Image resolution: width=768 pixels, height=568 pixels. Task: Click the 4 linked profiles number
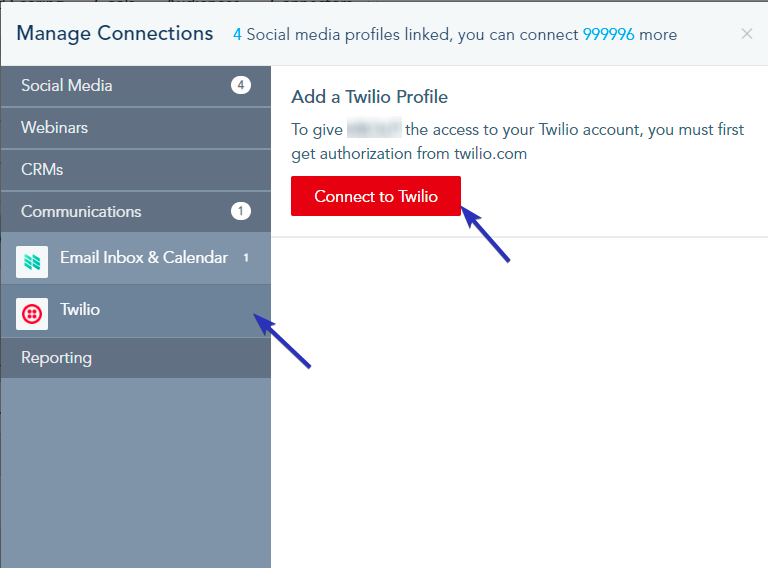tap(237, 34)
